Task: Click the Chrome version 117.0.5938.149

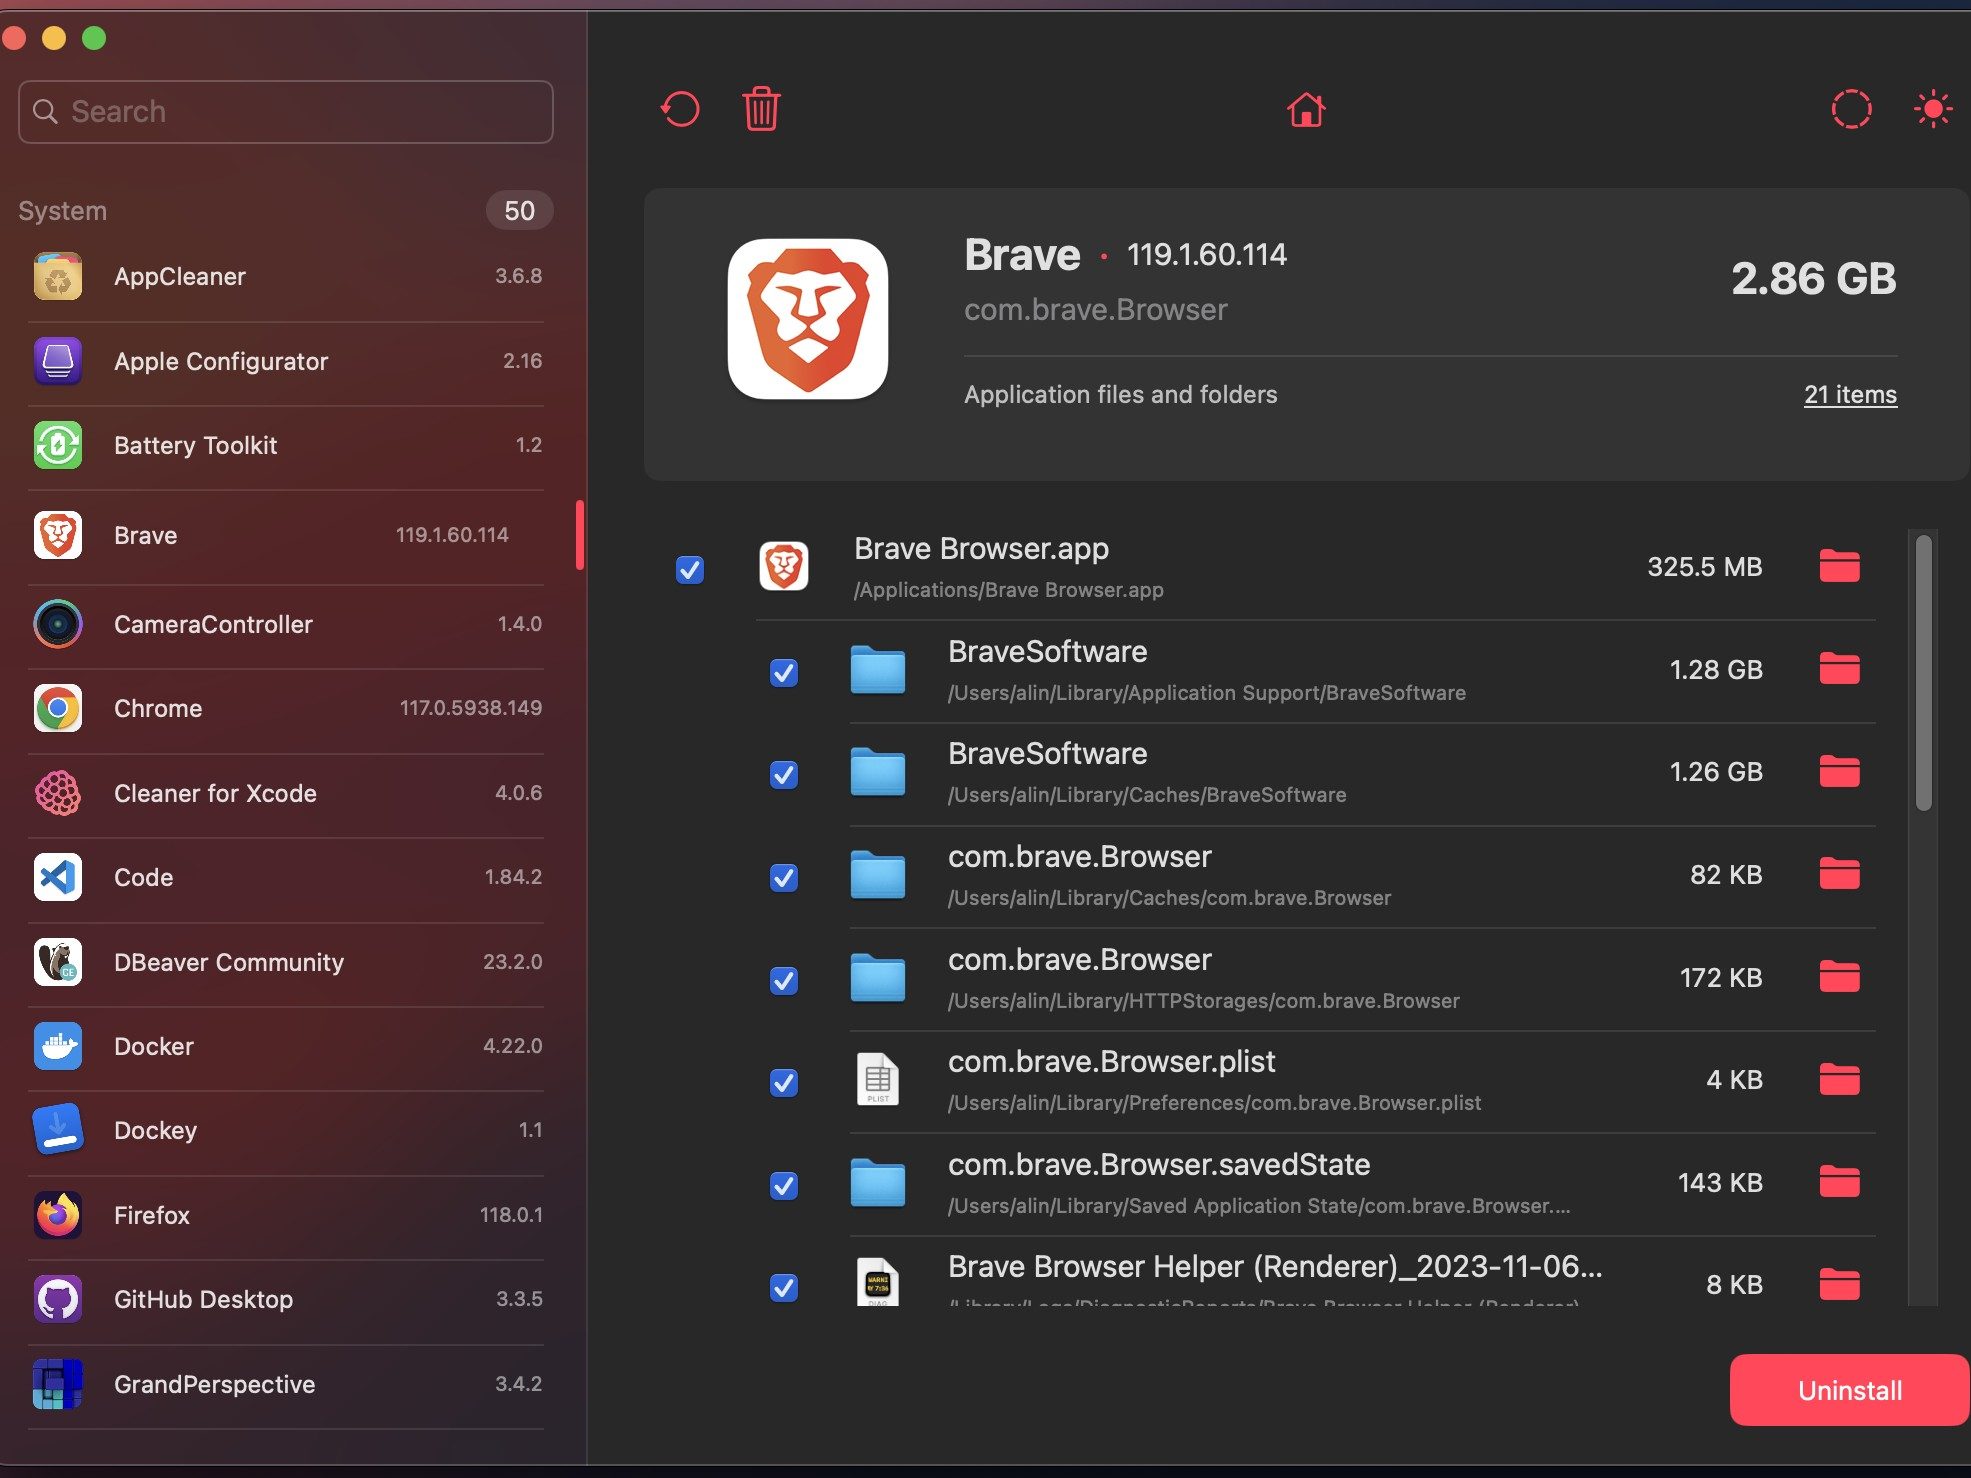Action: click(470, 708)
